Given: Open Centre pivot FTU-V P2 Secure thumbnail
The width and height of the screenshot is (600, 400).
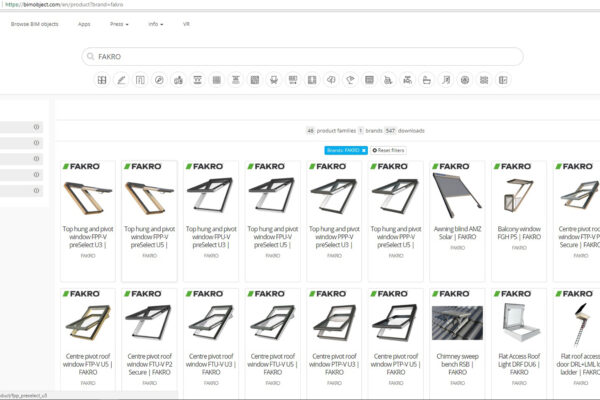Looking at the screenshot, I should pyautogui.click(x=149, y=323).
